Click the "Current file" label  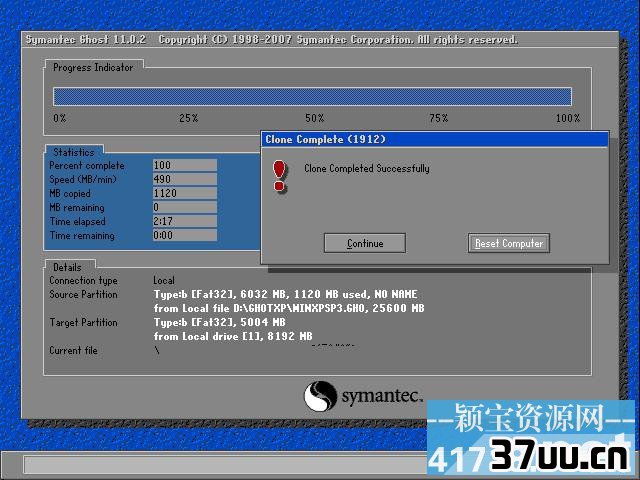(x=73, y=350)
